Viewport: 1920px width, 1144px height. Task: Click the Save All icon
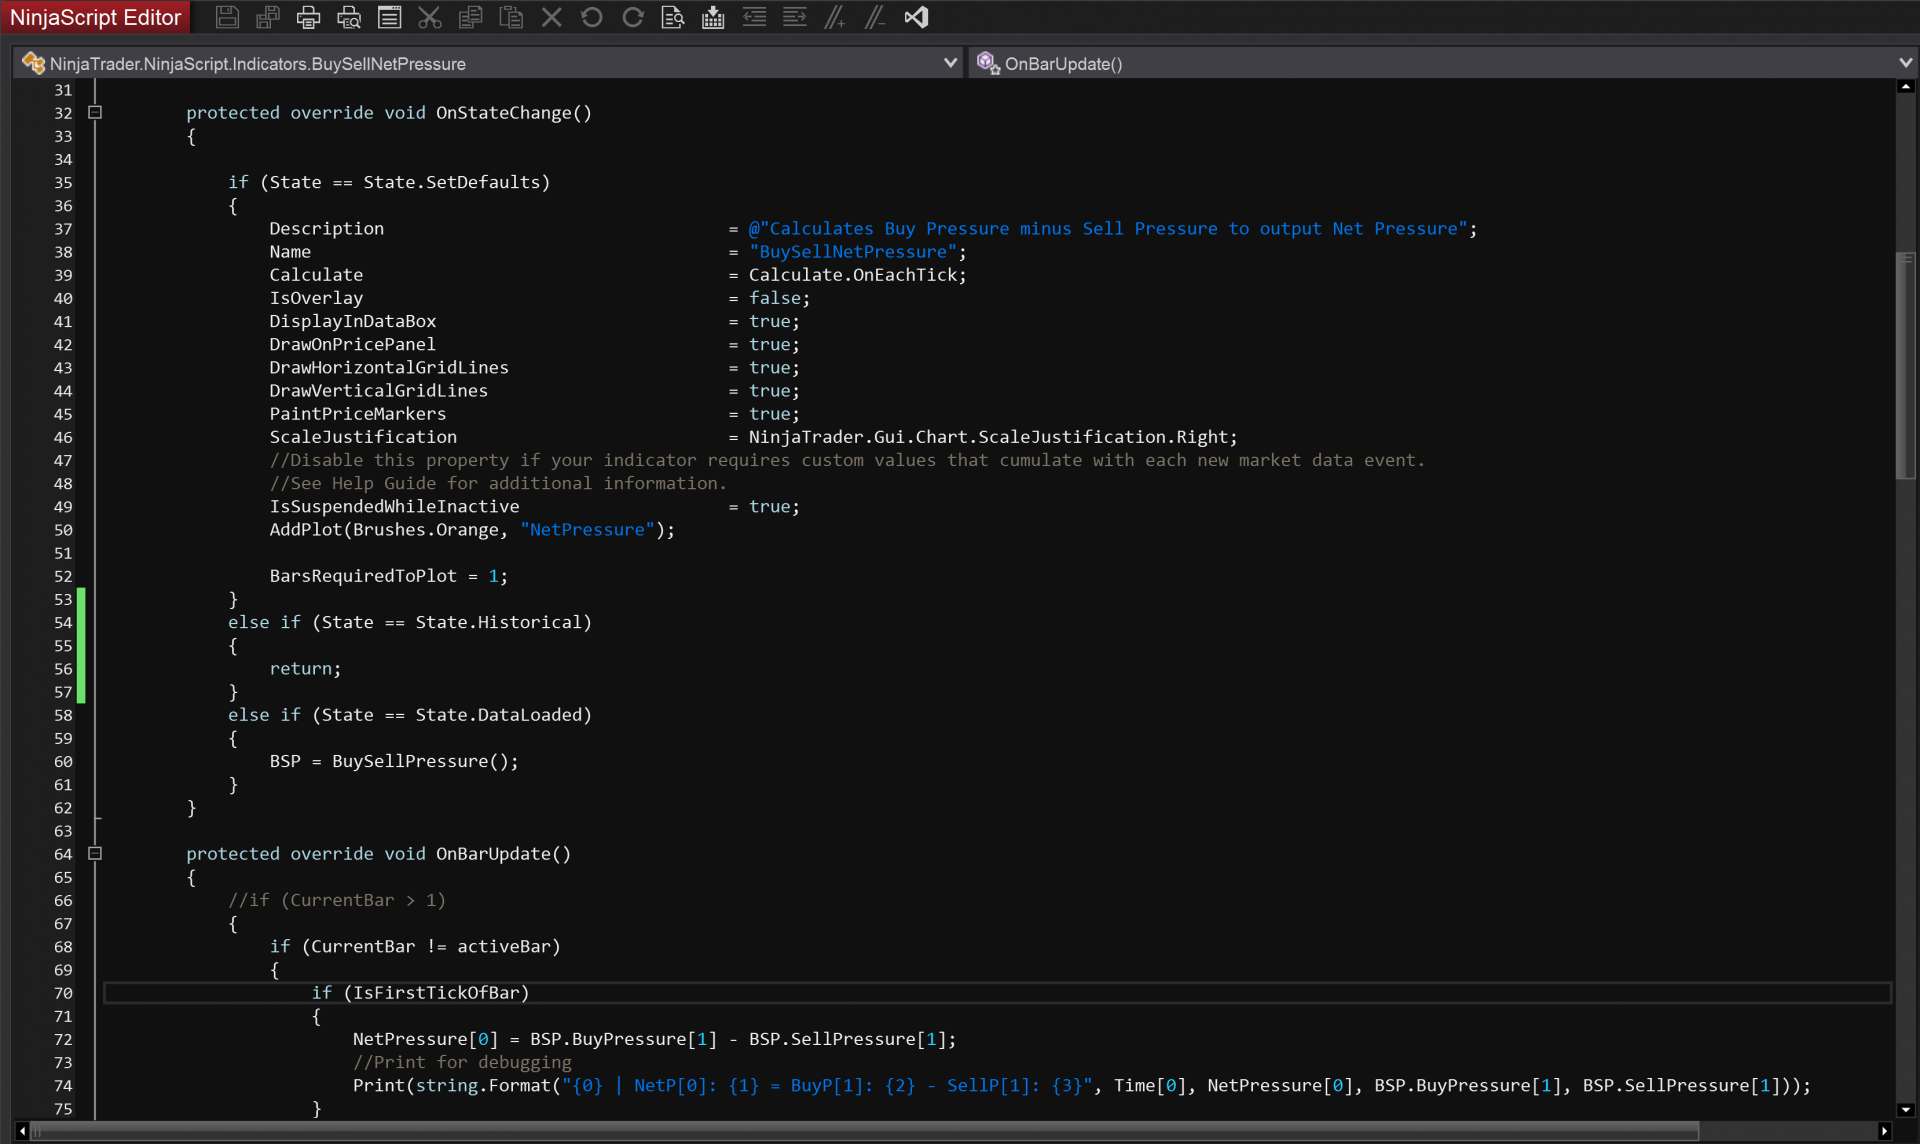tap(268, 17)
